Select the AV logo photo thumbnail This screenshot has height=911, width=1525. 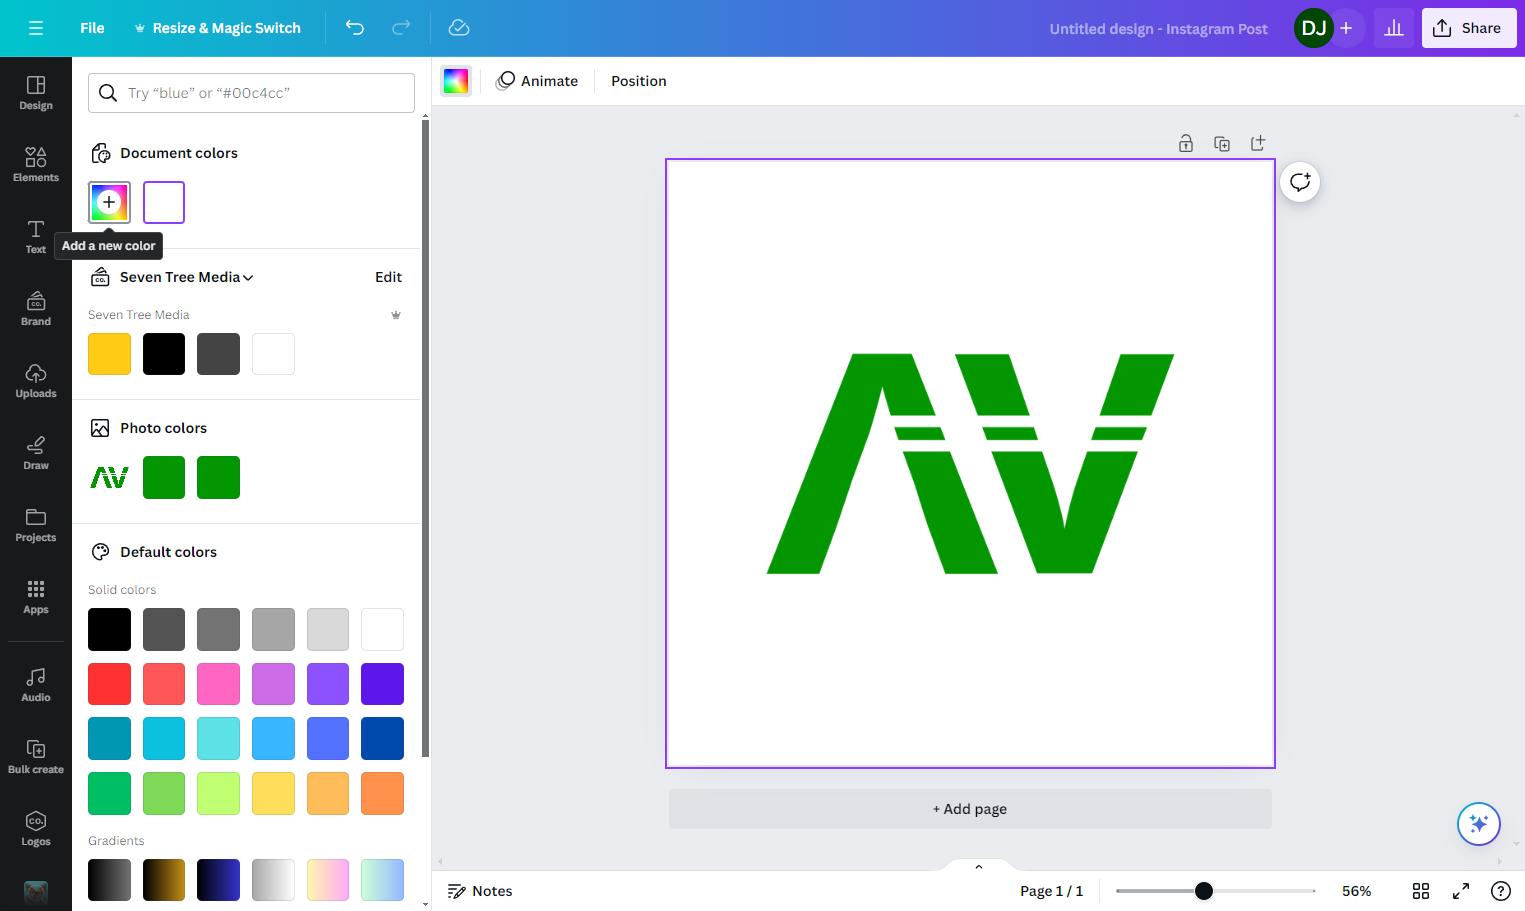pos(110,477)
